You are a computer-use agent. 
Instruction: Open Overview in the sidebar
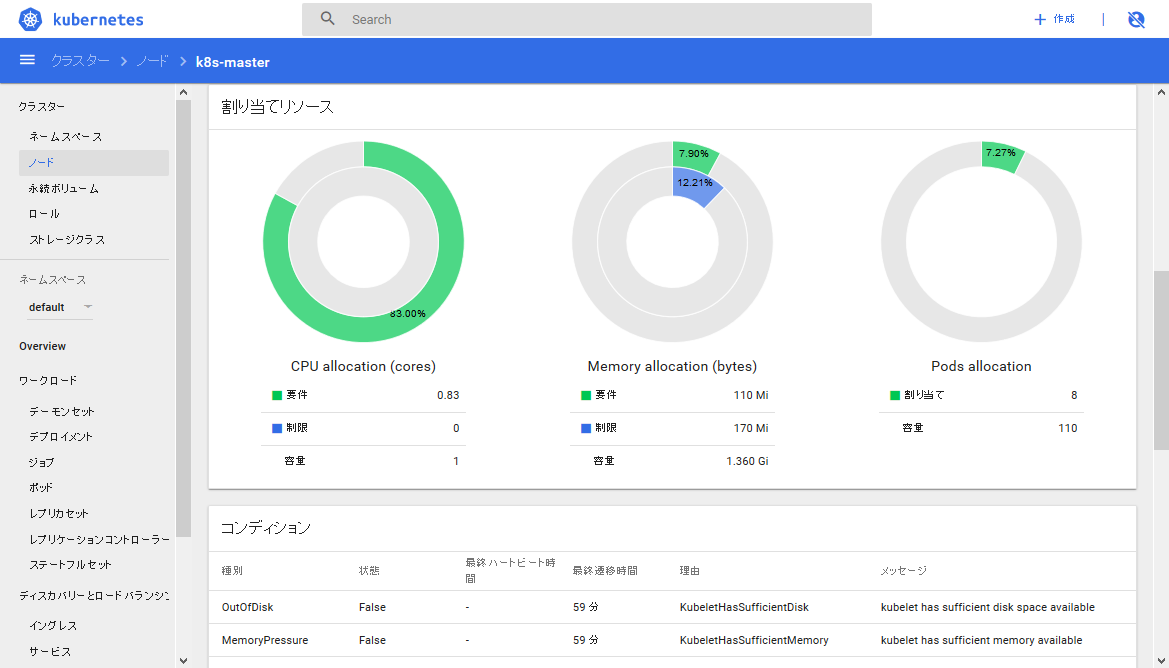(x=42, y=346)
